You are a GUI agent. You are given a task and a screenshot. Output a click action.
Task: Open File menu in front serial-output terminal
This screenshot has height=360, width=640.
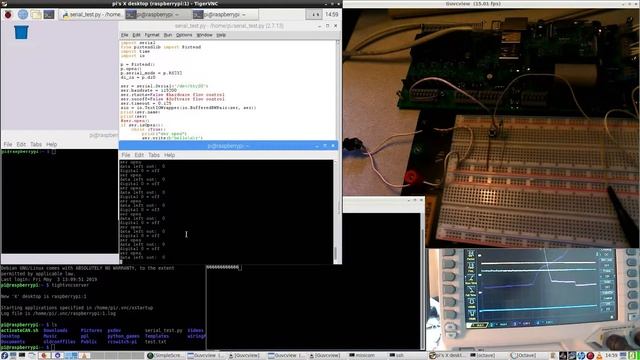(126, 155)
